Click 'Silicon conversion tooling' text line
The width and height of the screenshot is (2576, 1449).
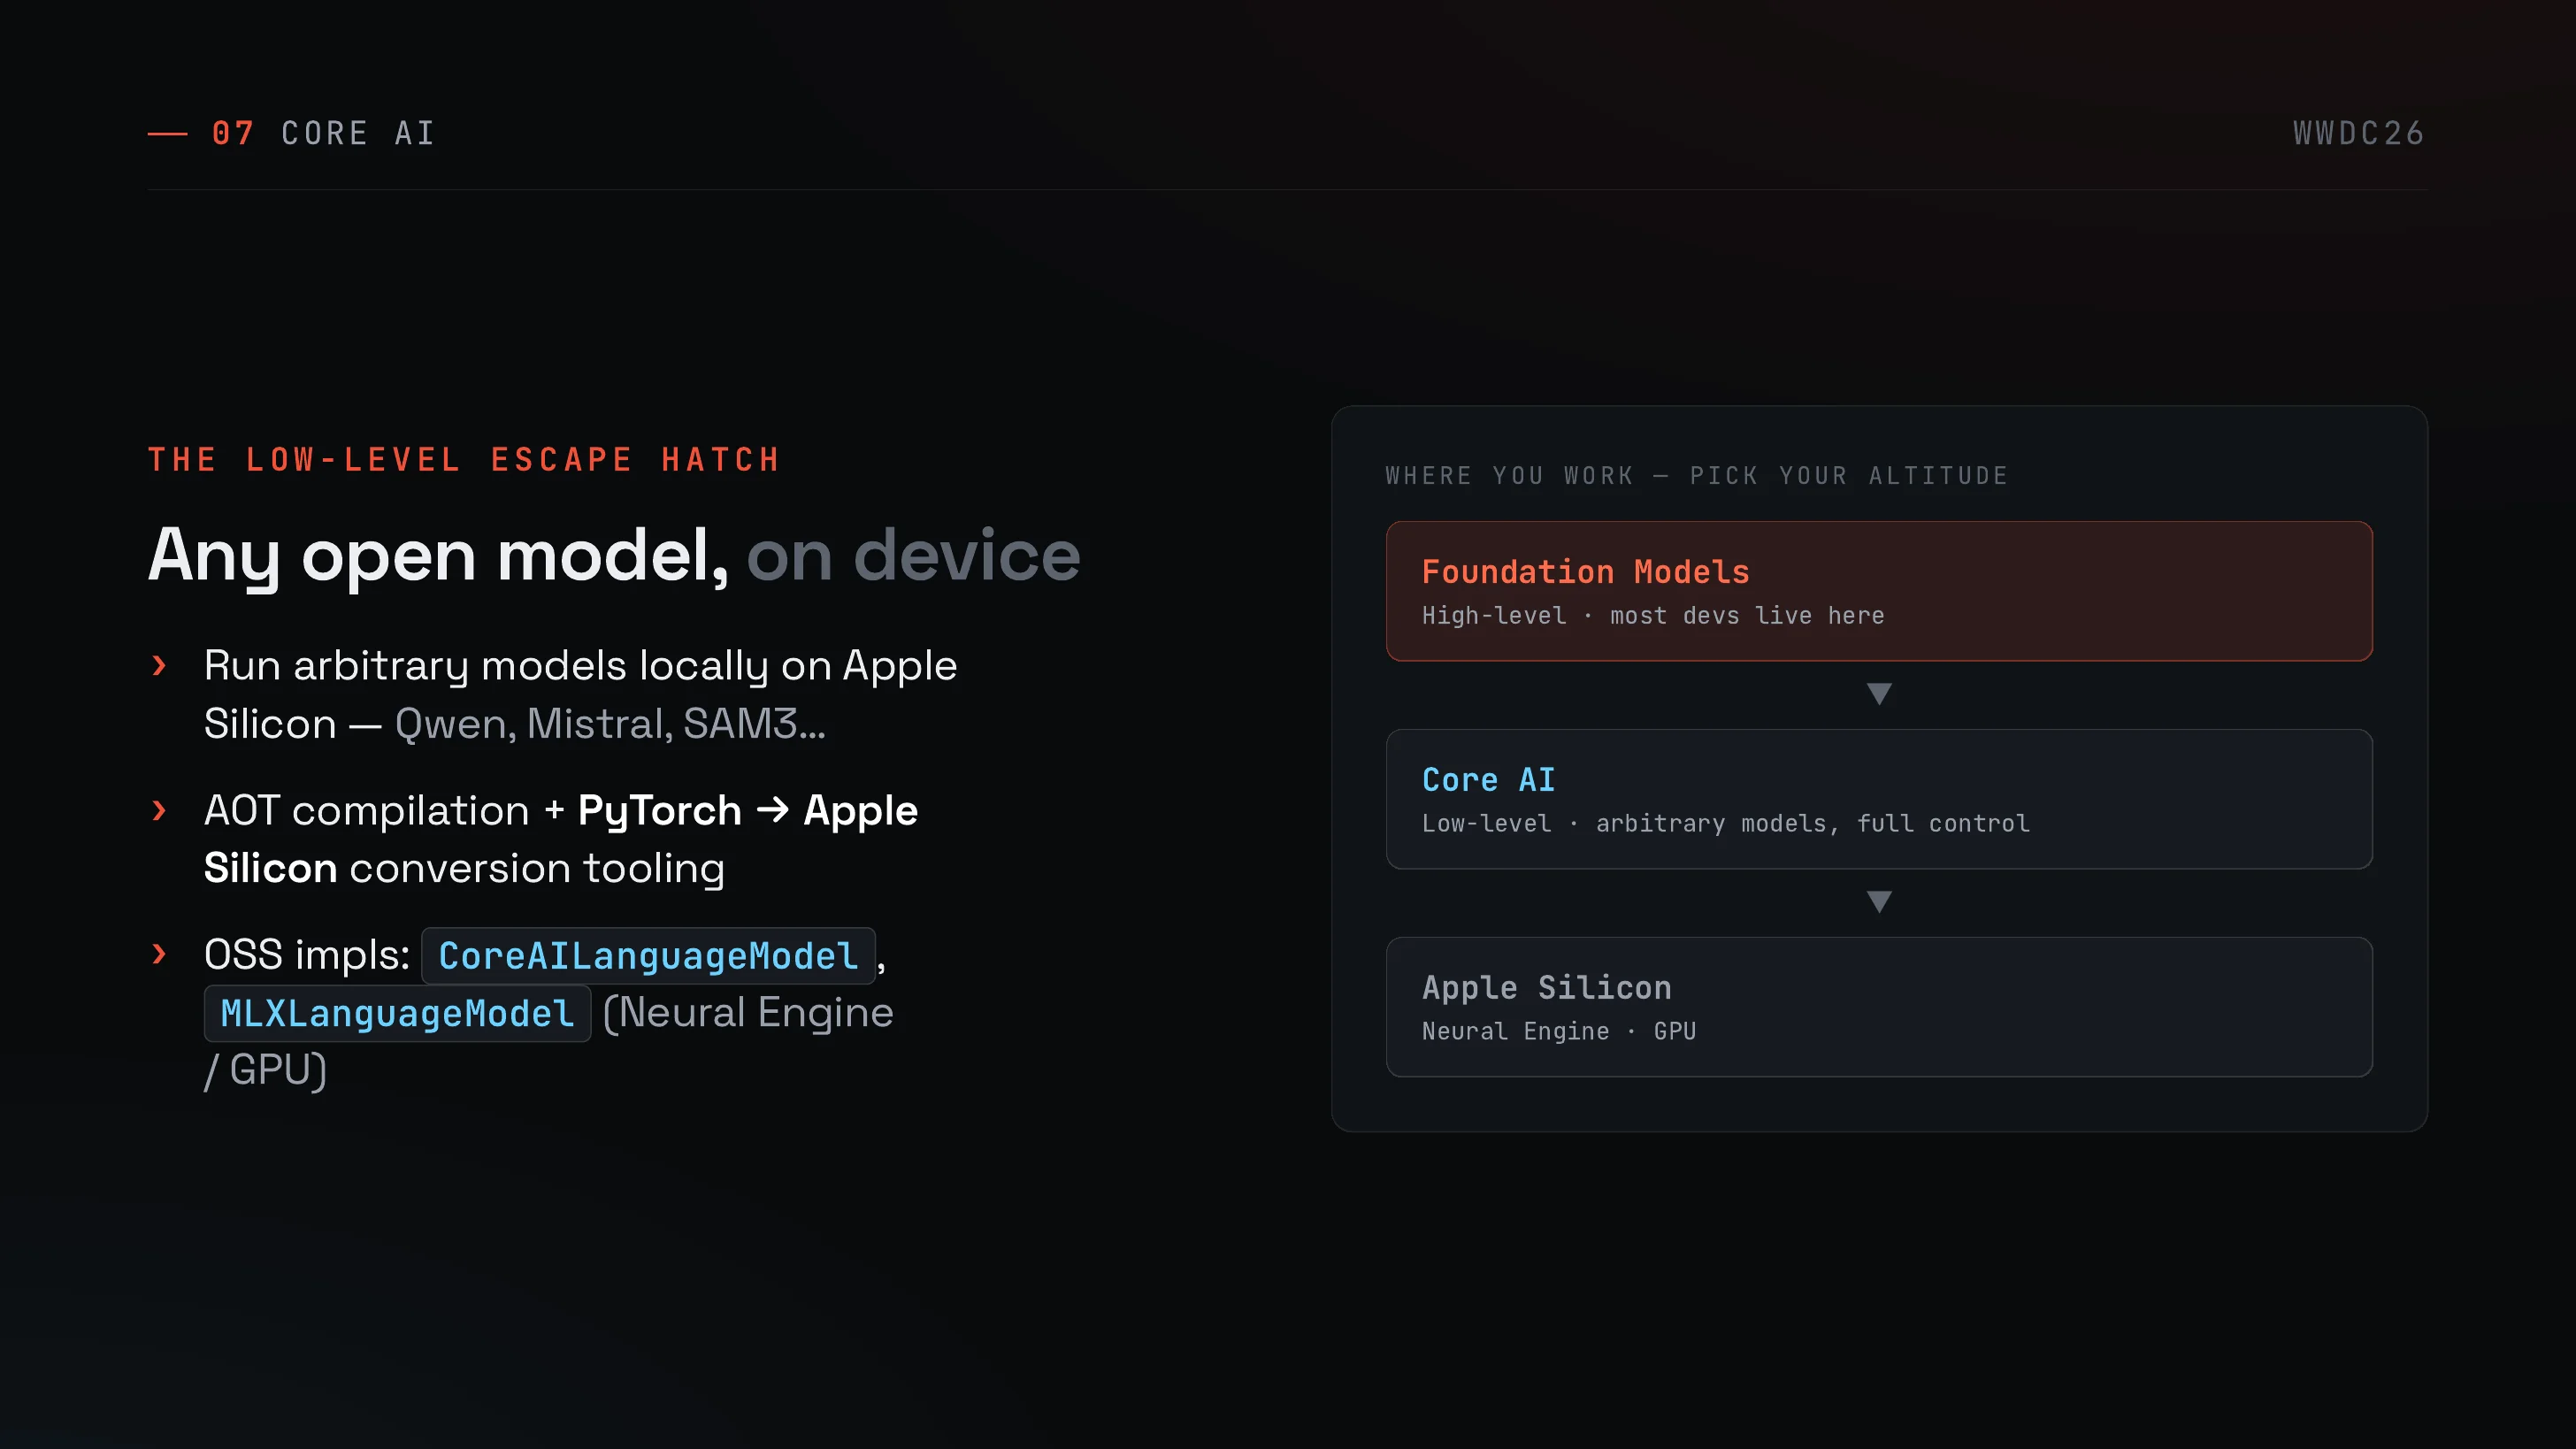[x=464, y=868]
